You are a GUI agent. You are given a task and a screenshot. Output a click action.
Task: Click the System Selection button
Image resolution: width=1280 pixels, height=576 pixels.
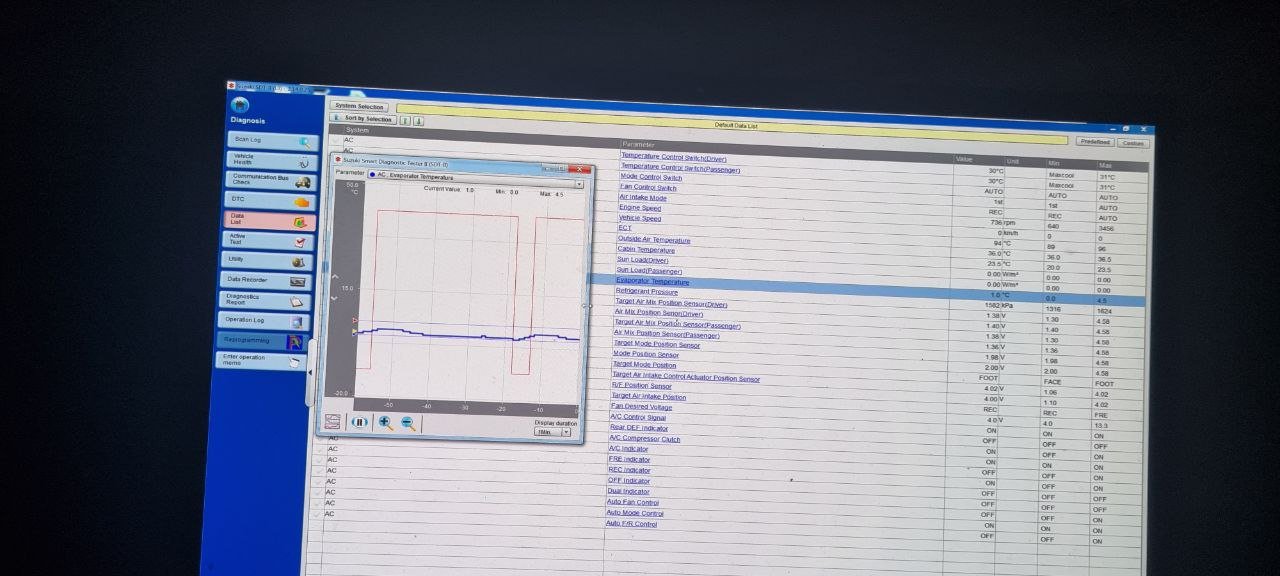(359, 106)
